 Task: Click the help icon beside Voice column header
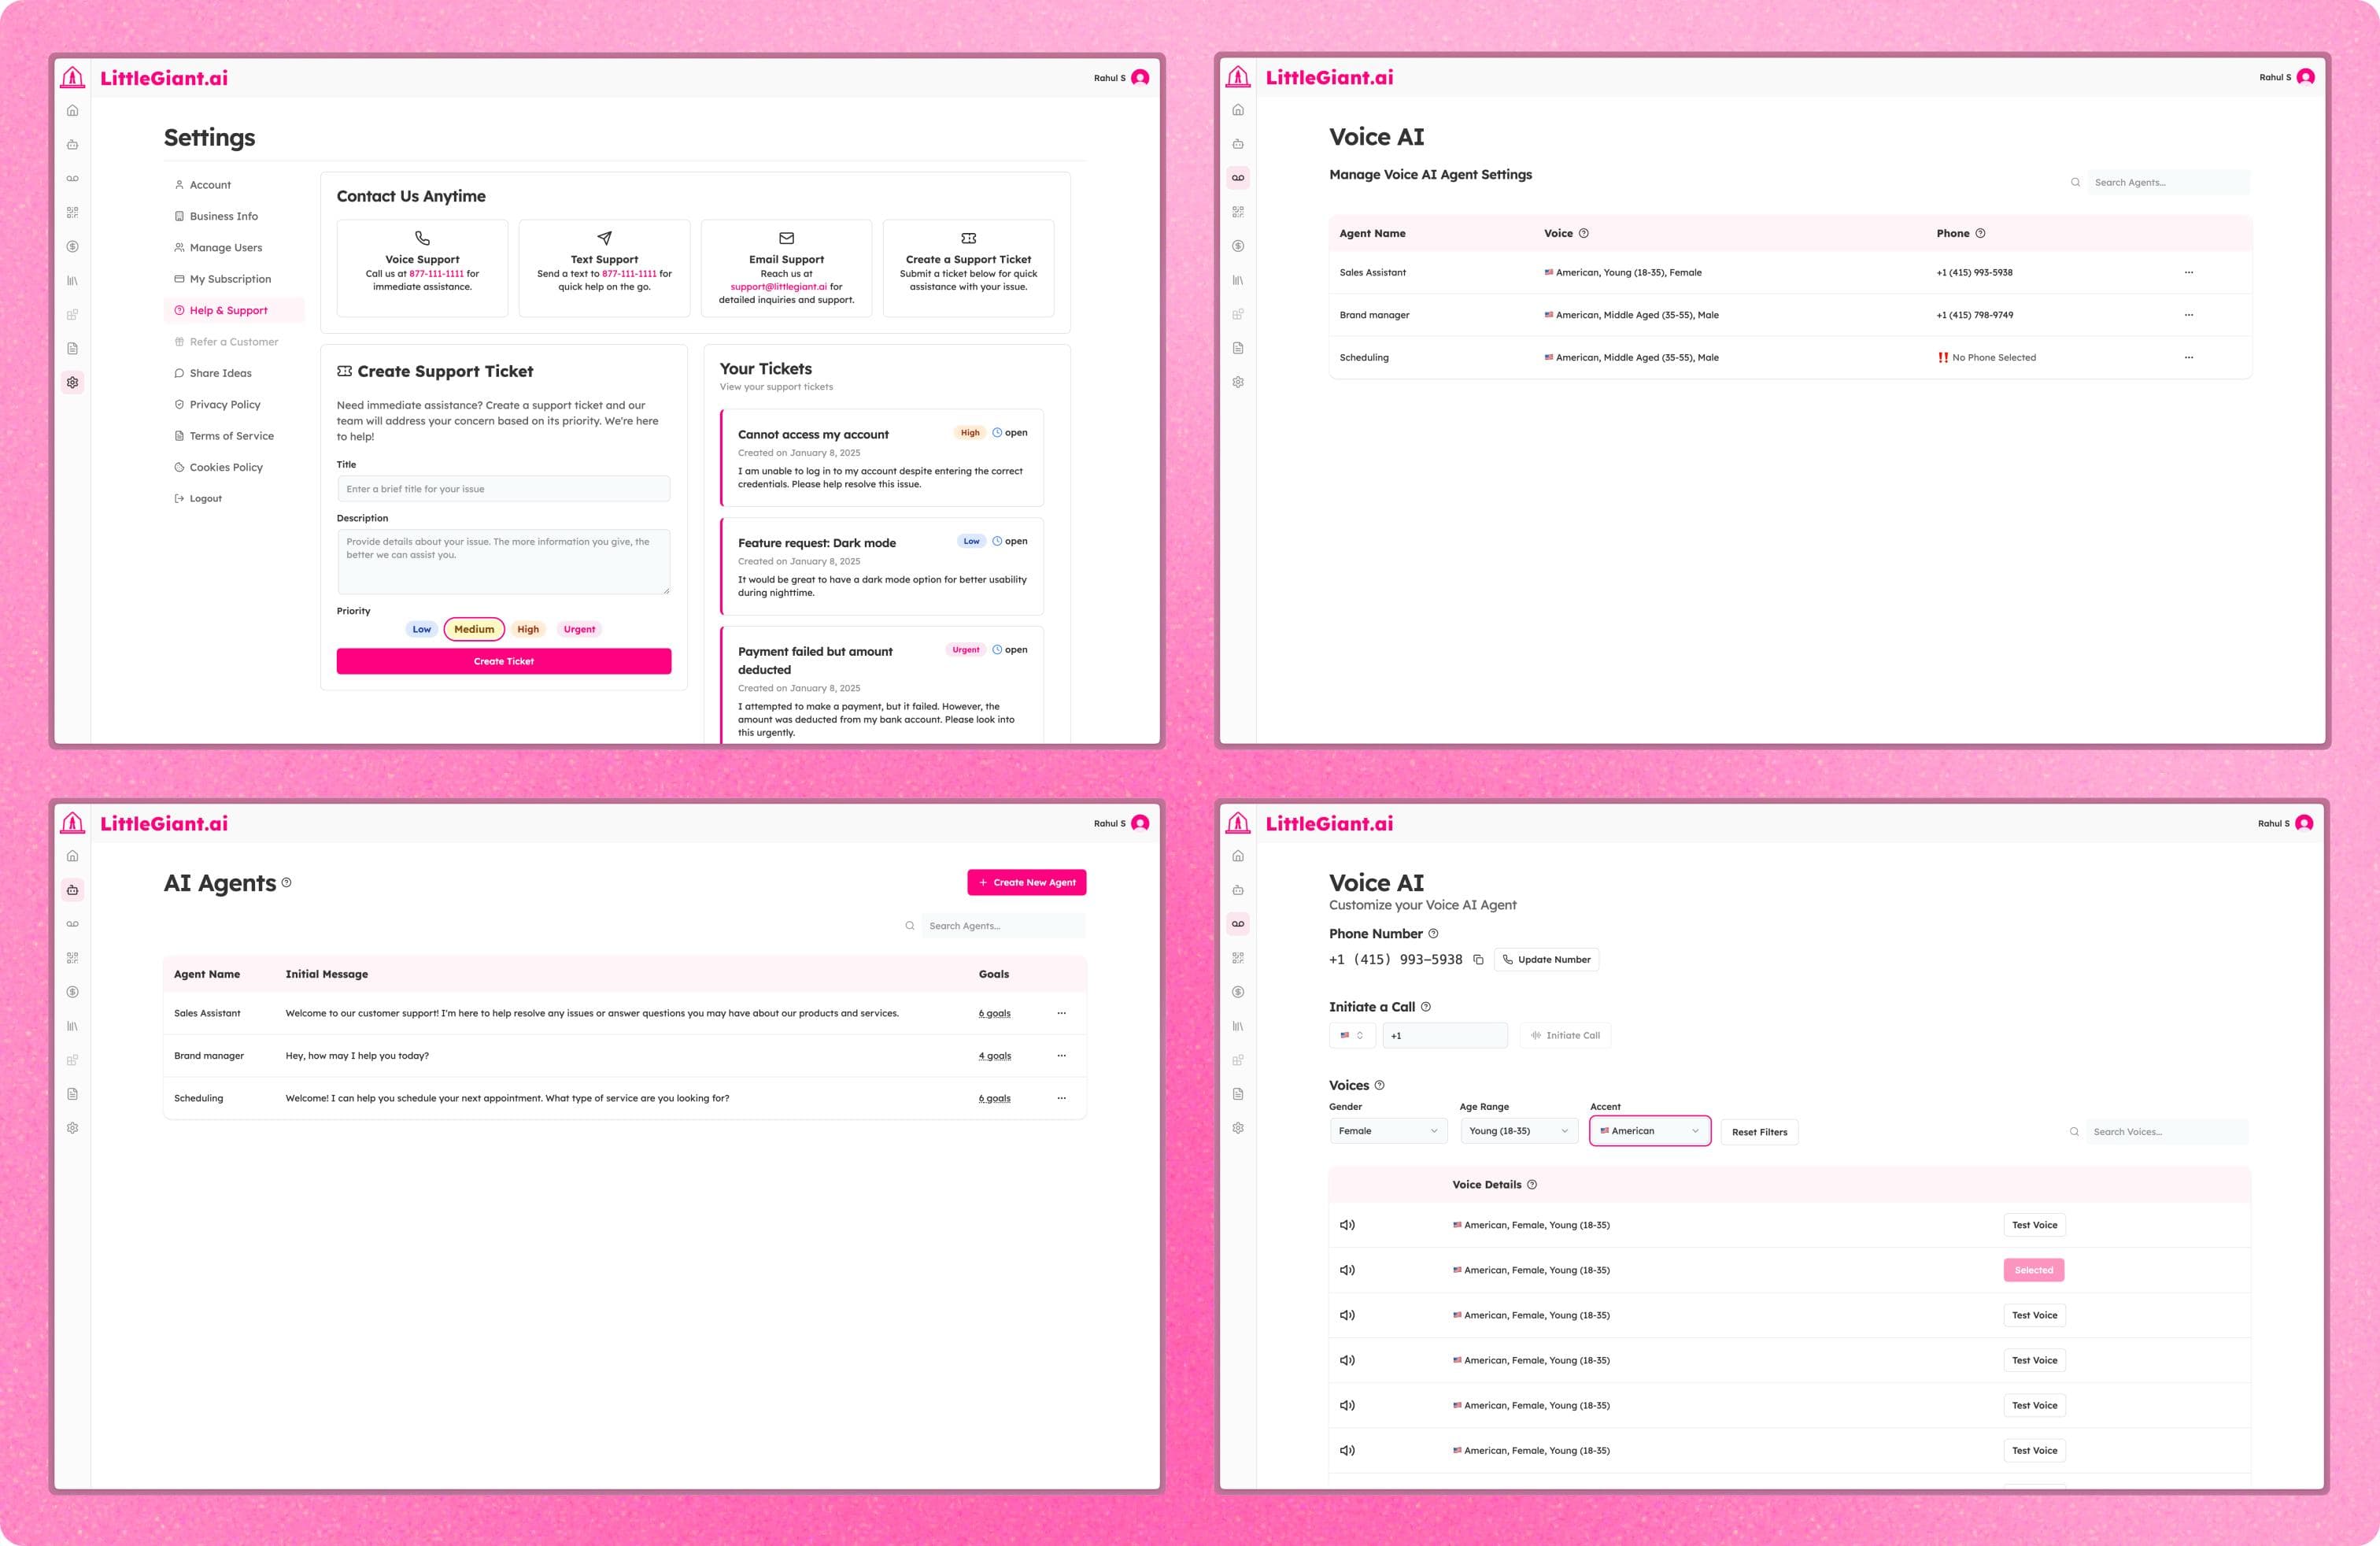click(1583, 234)
